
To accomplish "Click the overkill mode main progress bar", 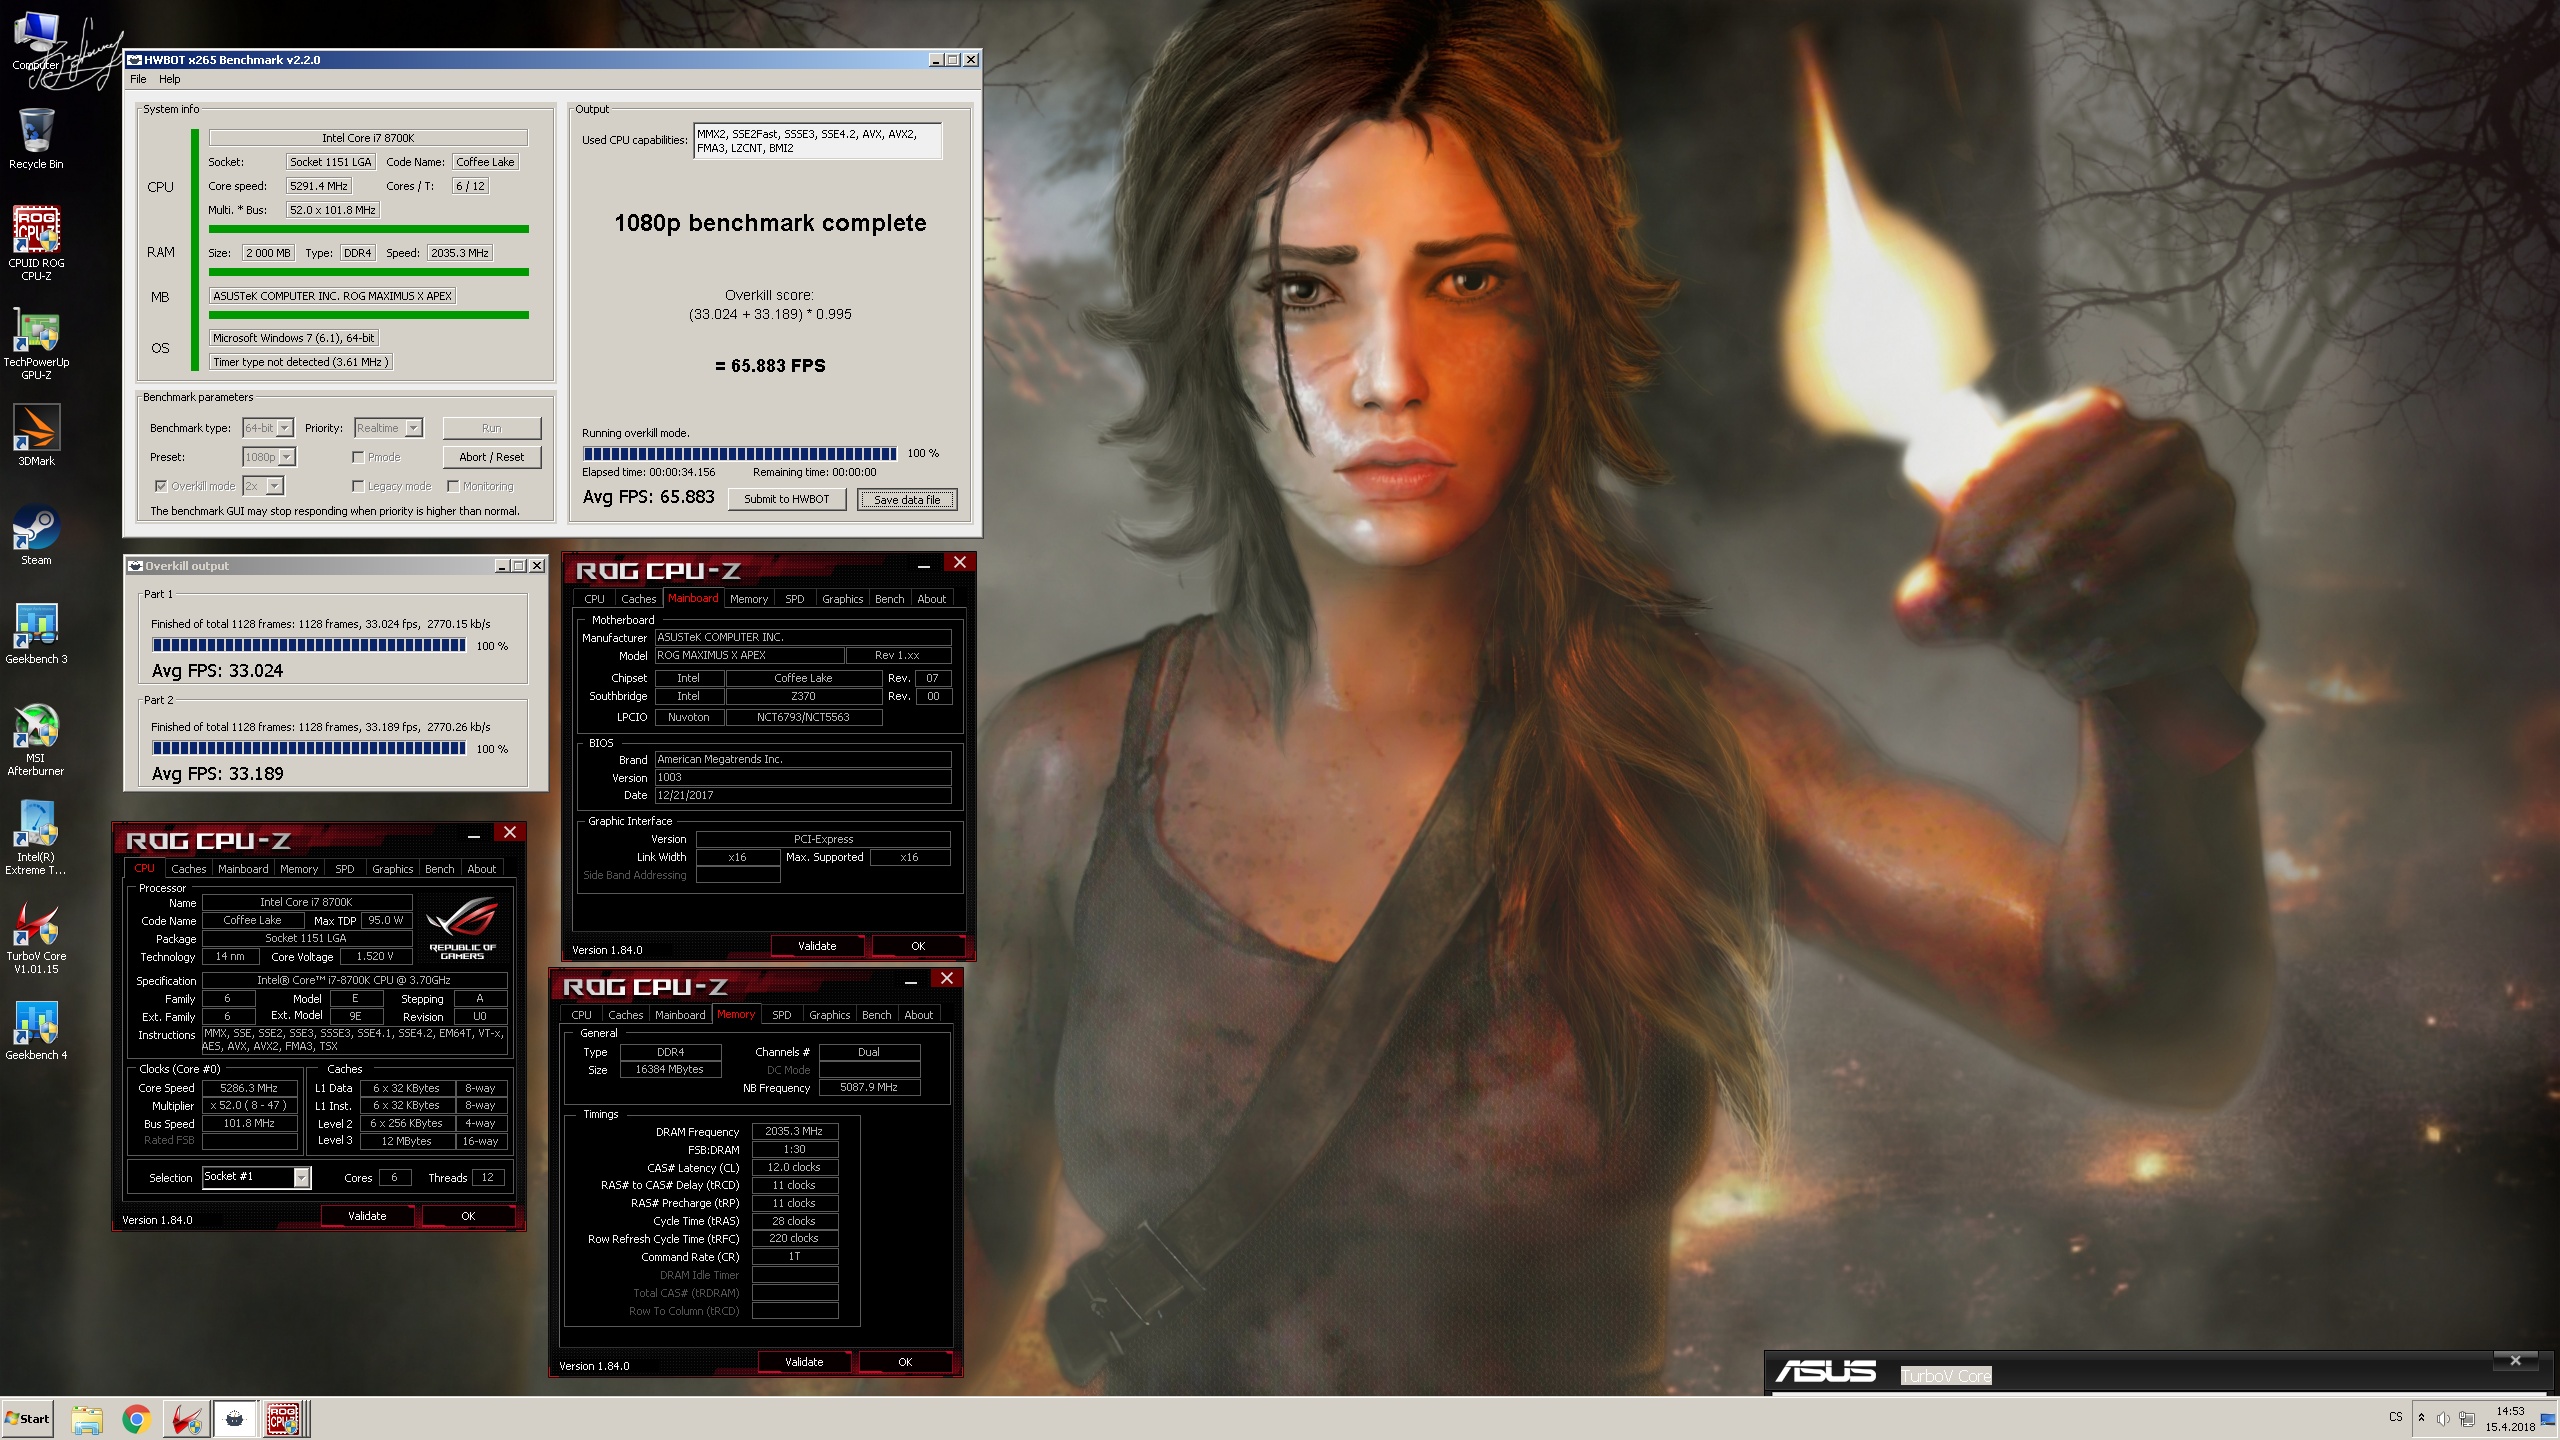I will 739,453.
